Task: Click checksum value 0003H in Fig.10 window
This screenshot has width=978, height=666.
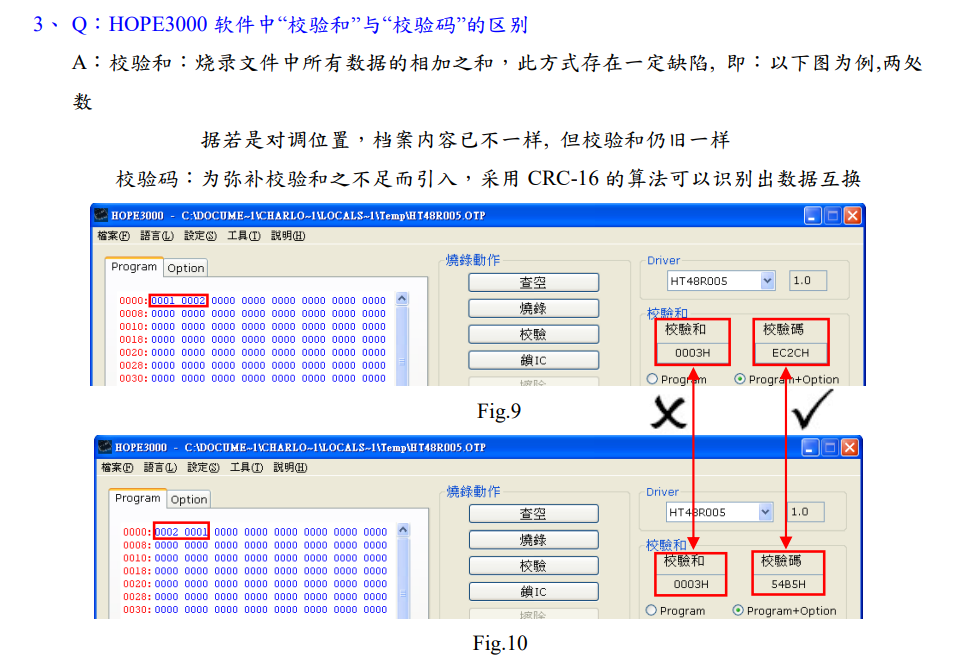Action: click(x=691, y=584)
